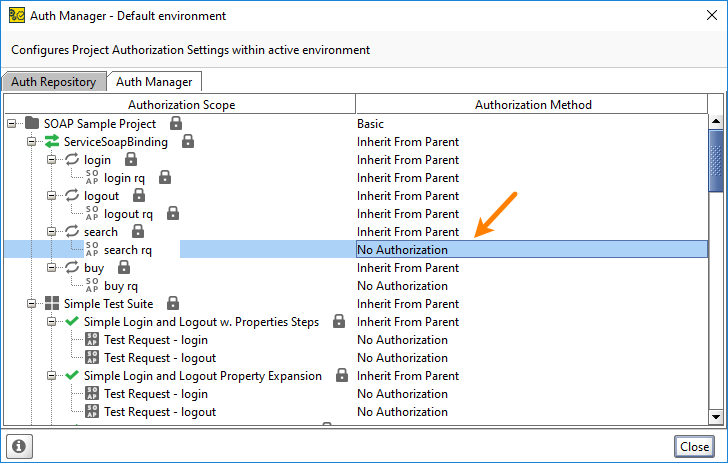Screen dimensions: 728x463
Task: Click the SOAP icon of logout rq
Action: pos(92,213)
